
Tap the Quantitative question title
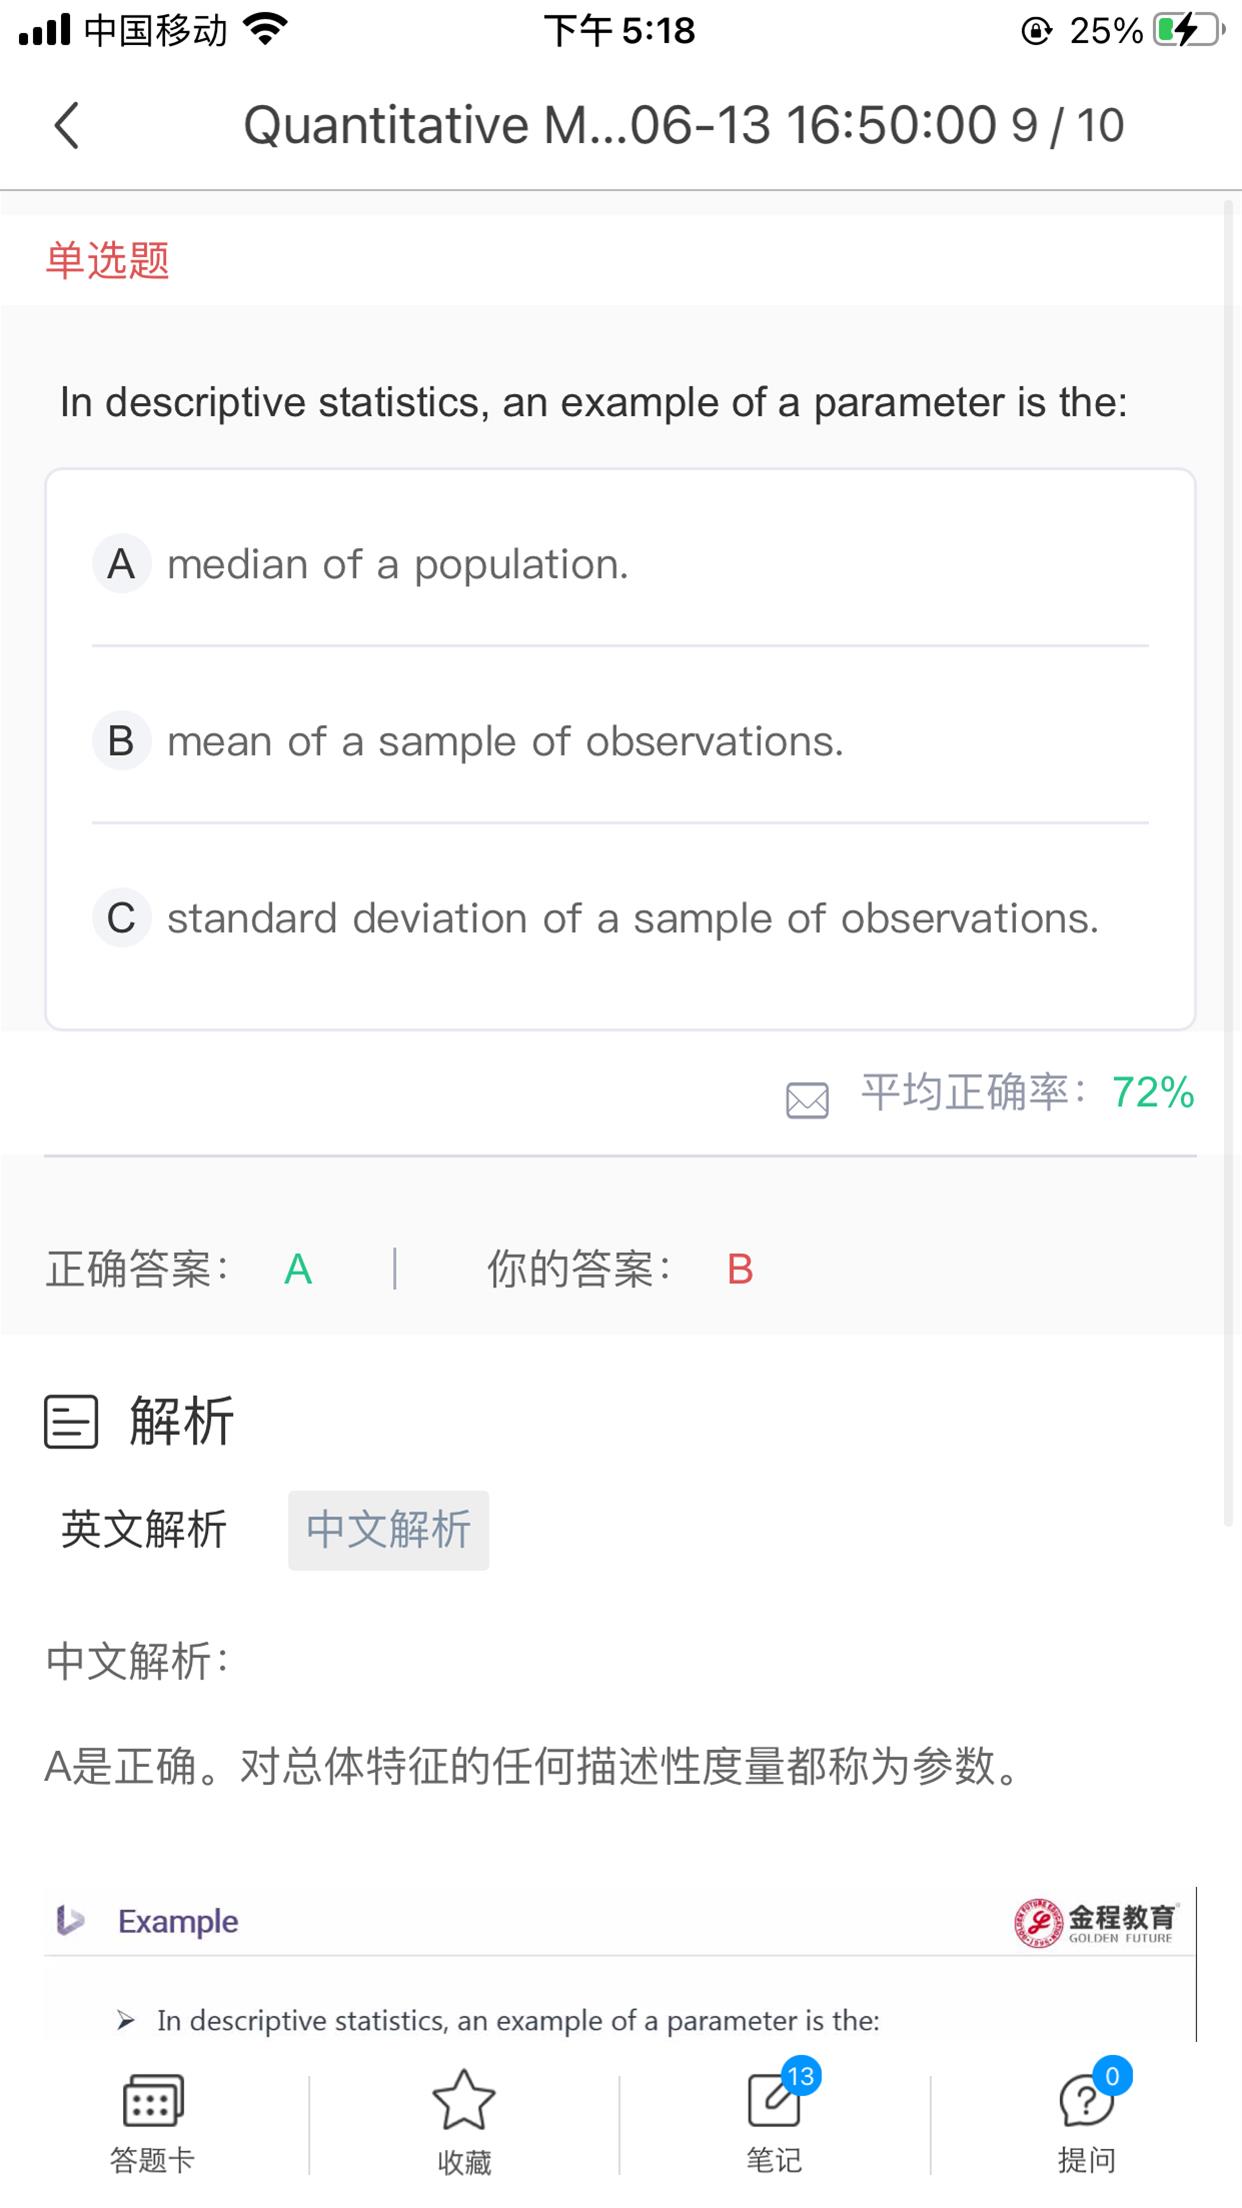(x=620, y=126)
